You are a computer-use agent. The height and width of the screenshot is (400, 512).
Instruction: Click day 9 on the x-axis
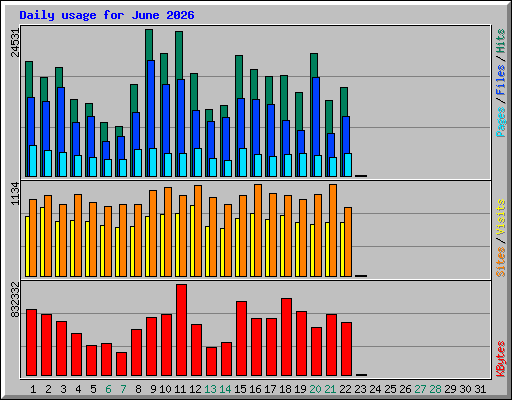[153, 389]
